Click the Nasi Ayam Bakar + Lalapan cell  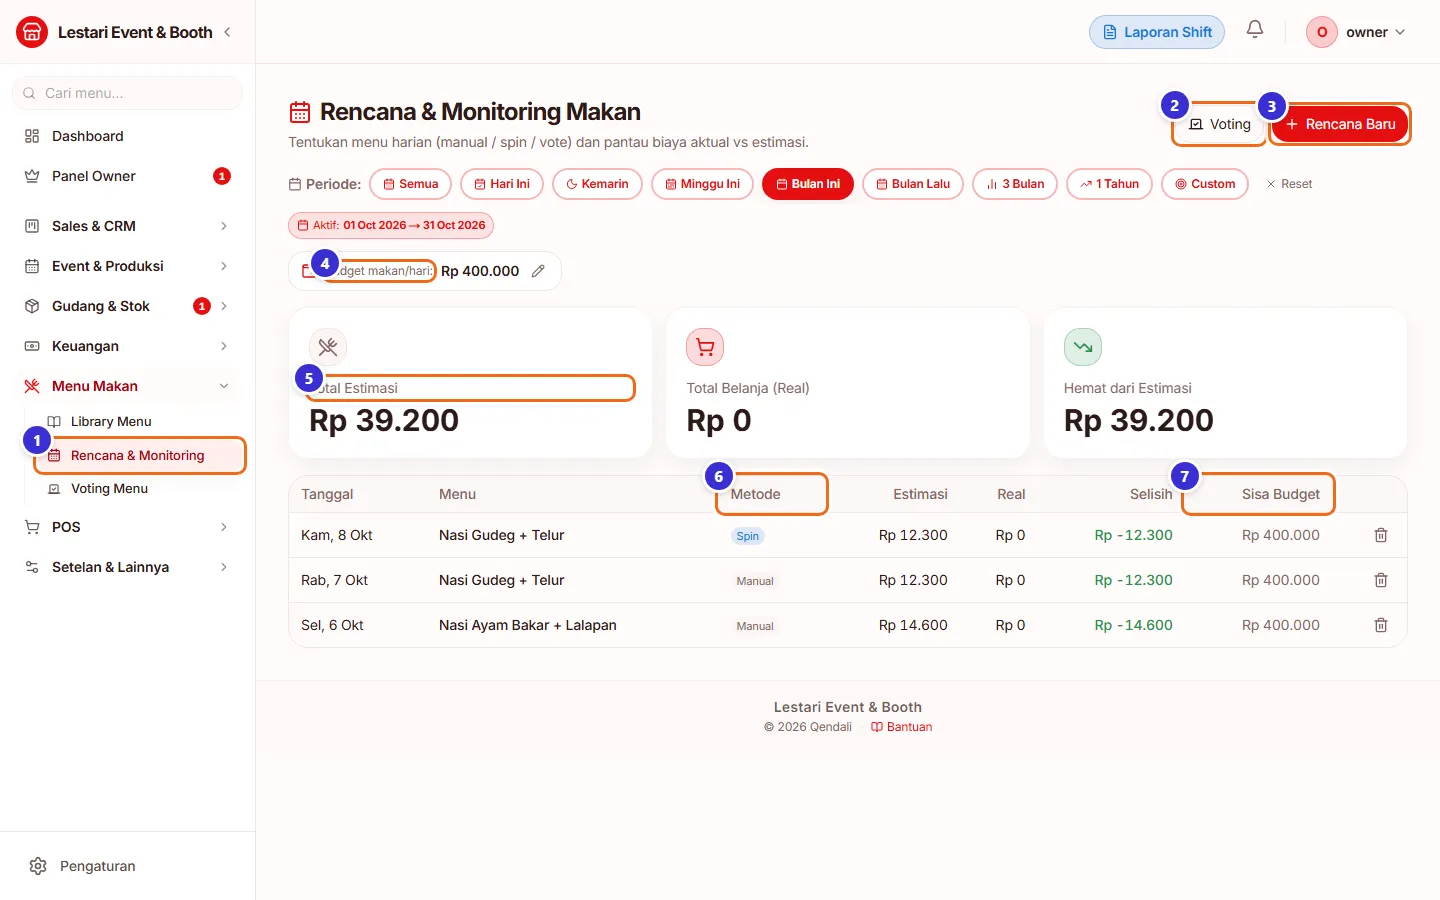tap(528, 625)
